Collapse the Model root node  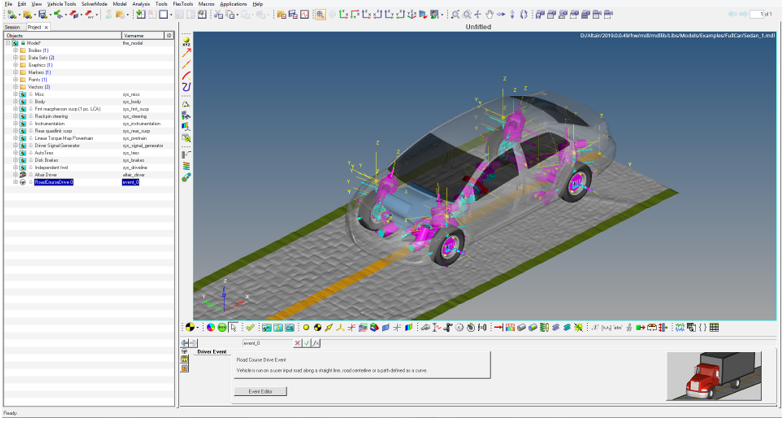(x=8, y=43)
